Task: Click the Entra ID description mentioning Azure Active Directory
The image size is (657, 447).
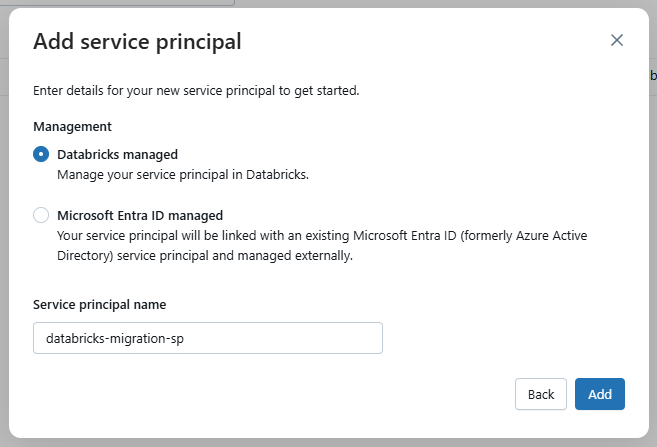Action: 322,245
